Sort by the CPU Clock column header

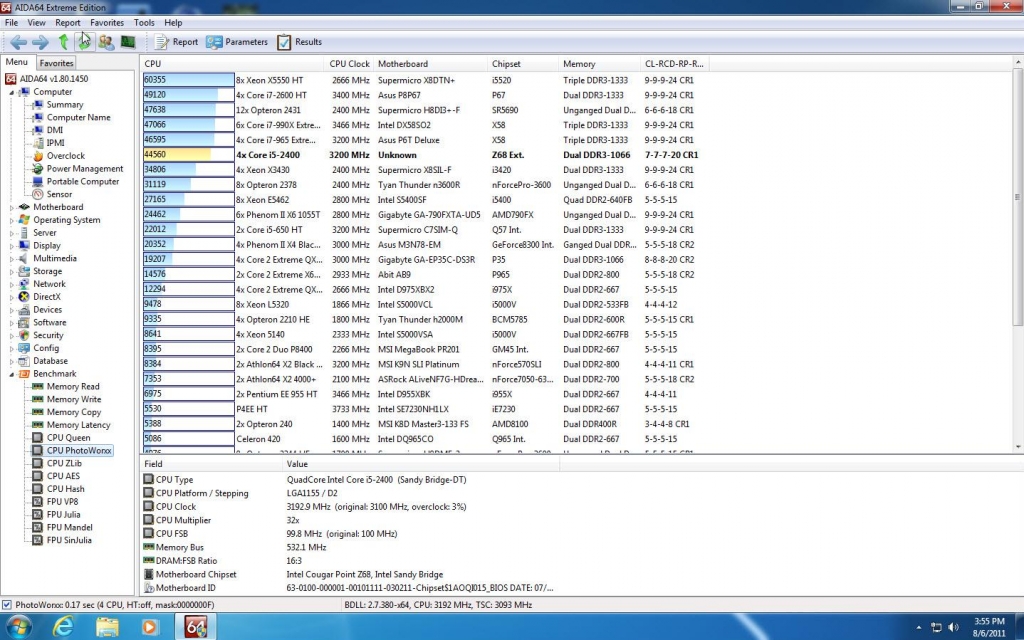coord(349,64)
